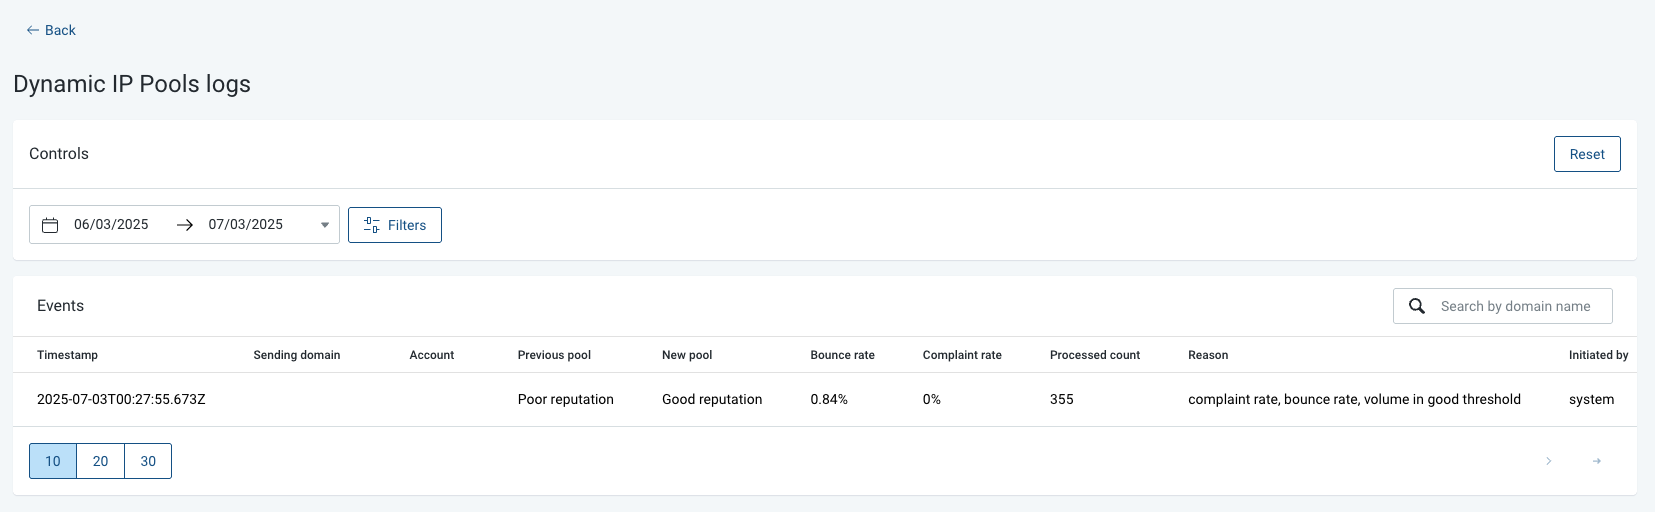Go back using the Back link
Viewport: 1655px width, 512px height.
tap(51, 30)
